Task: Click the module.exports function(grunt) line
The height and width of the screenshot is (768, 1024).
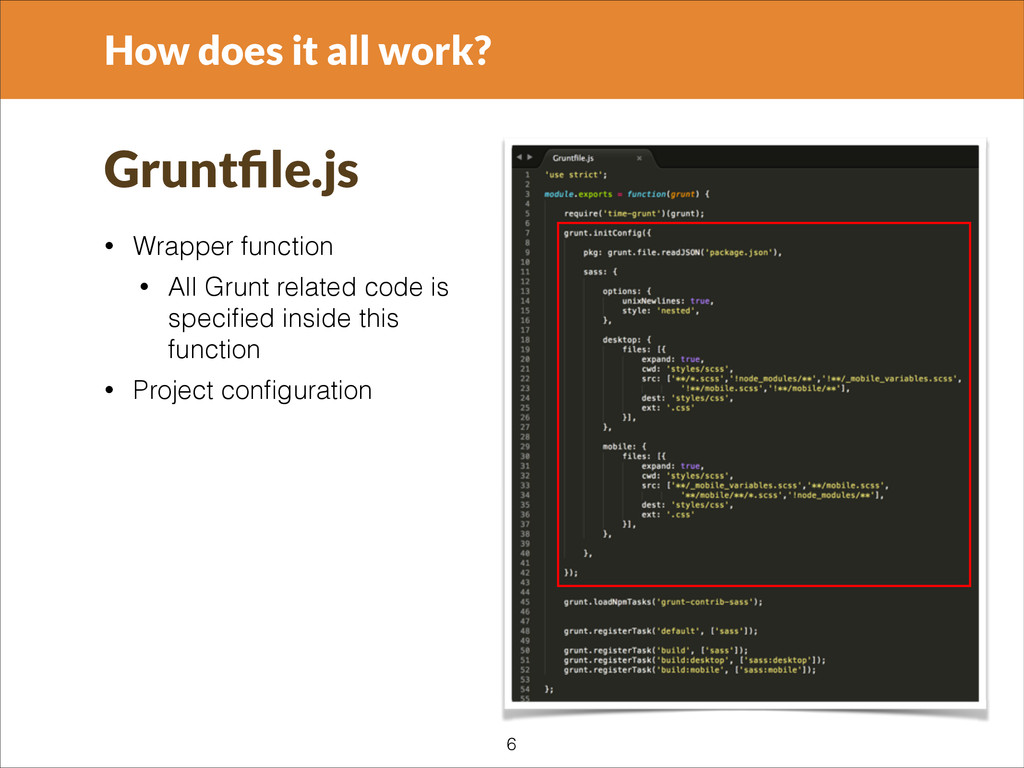Action: point(627,194)
